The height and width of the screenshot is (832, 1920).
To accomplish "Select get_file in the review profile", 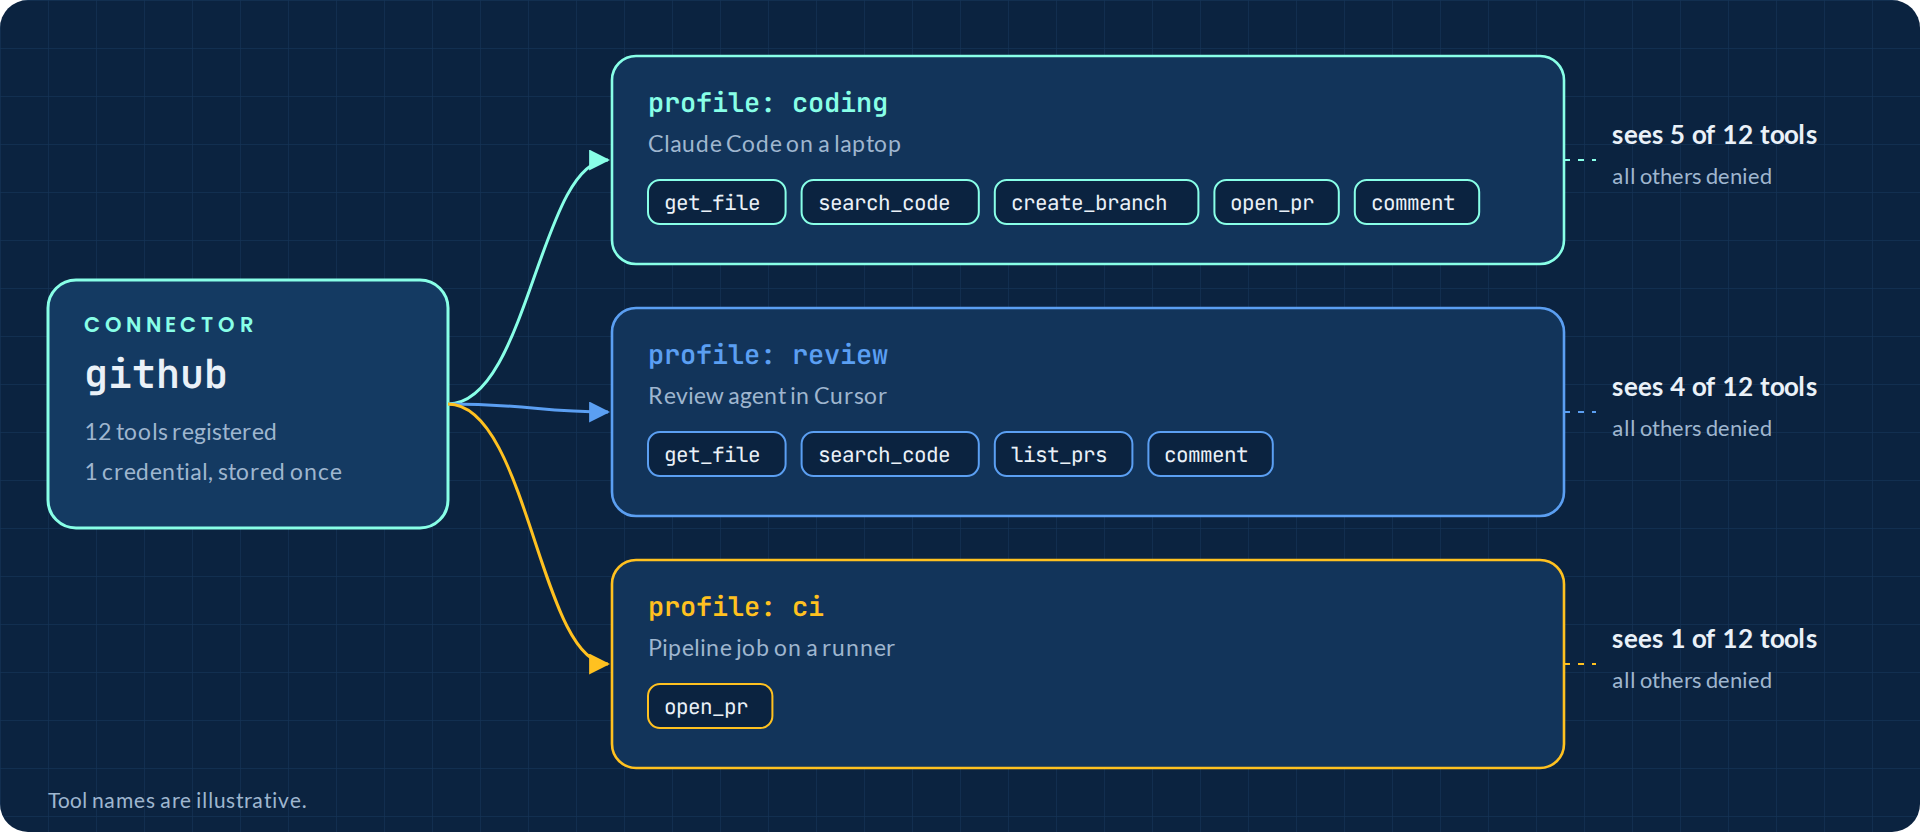I will pos(716,454).
